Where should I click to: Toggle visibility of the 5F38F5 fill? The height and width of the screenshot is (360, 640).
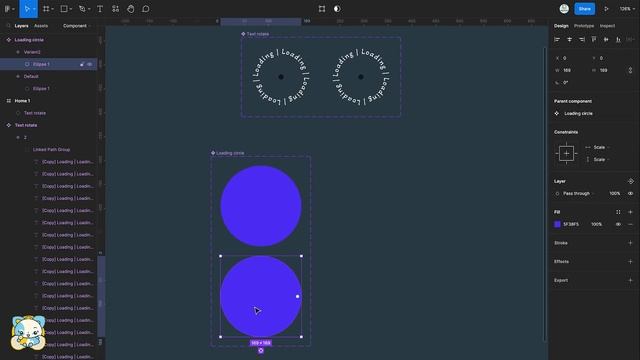tap(618, 224)
